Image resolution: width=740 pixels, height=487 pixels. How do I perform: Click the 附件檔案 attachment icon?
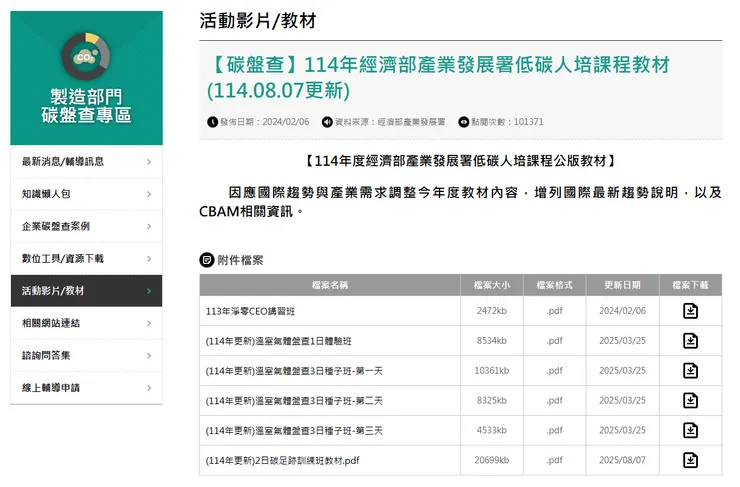tap(207, 260)
